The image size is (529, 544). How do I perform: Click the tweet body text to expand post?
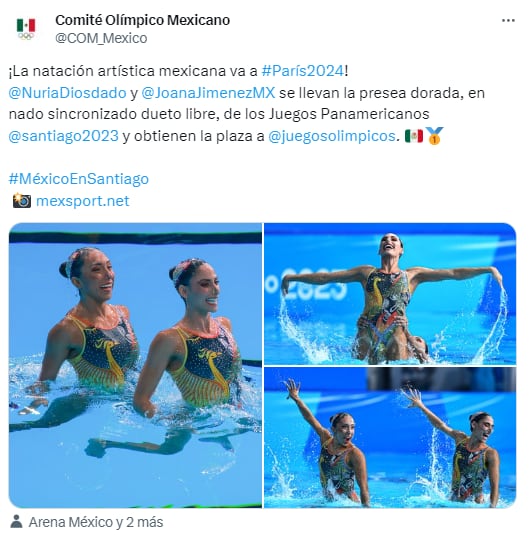pos(246,103)
